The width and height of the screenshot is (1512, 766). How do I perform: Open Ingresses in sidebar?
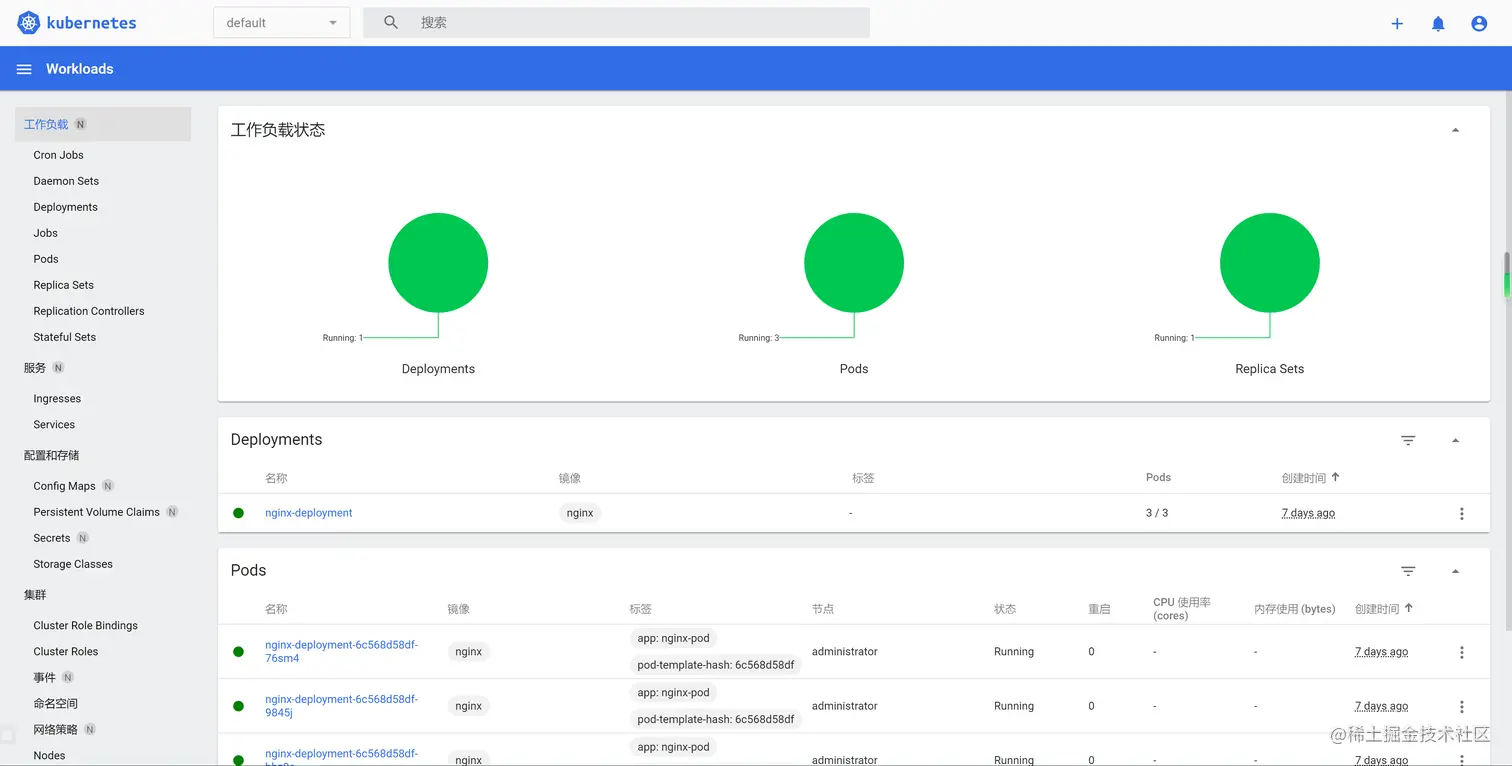click(x=57, y=398)
